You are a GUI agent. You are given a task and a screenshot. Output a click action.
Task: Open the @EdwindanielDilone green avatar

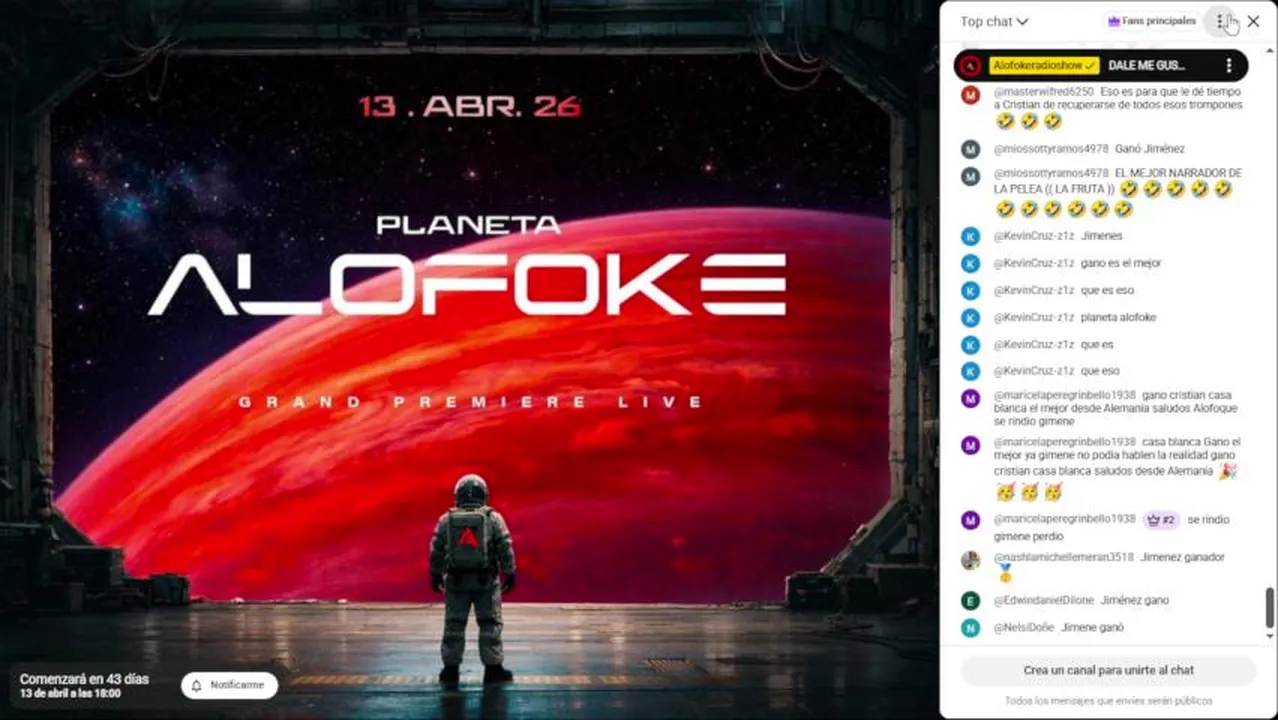point(970,600)
